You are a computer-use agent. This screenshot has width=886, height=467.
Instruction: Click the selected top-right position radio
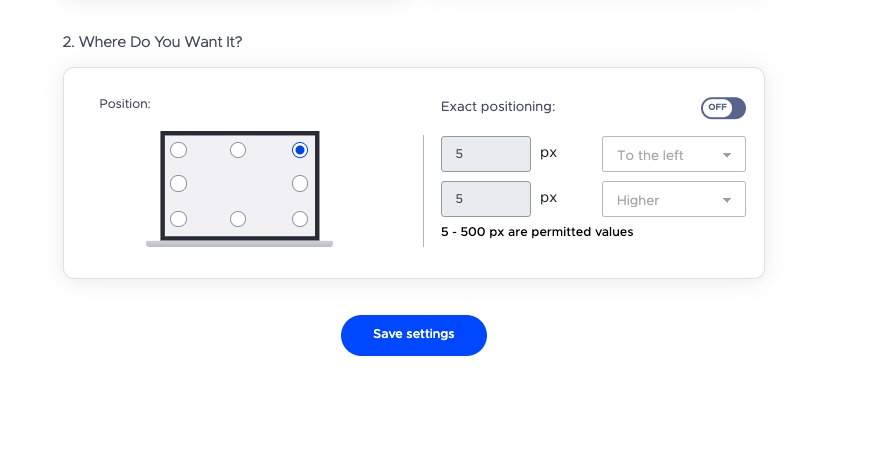299,150
